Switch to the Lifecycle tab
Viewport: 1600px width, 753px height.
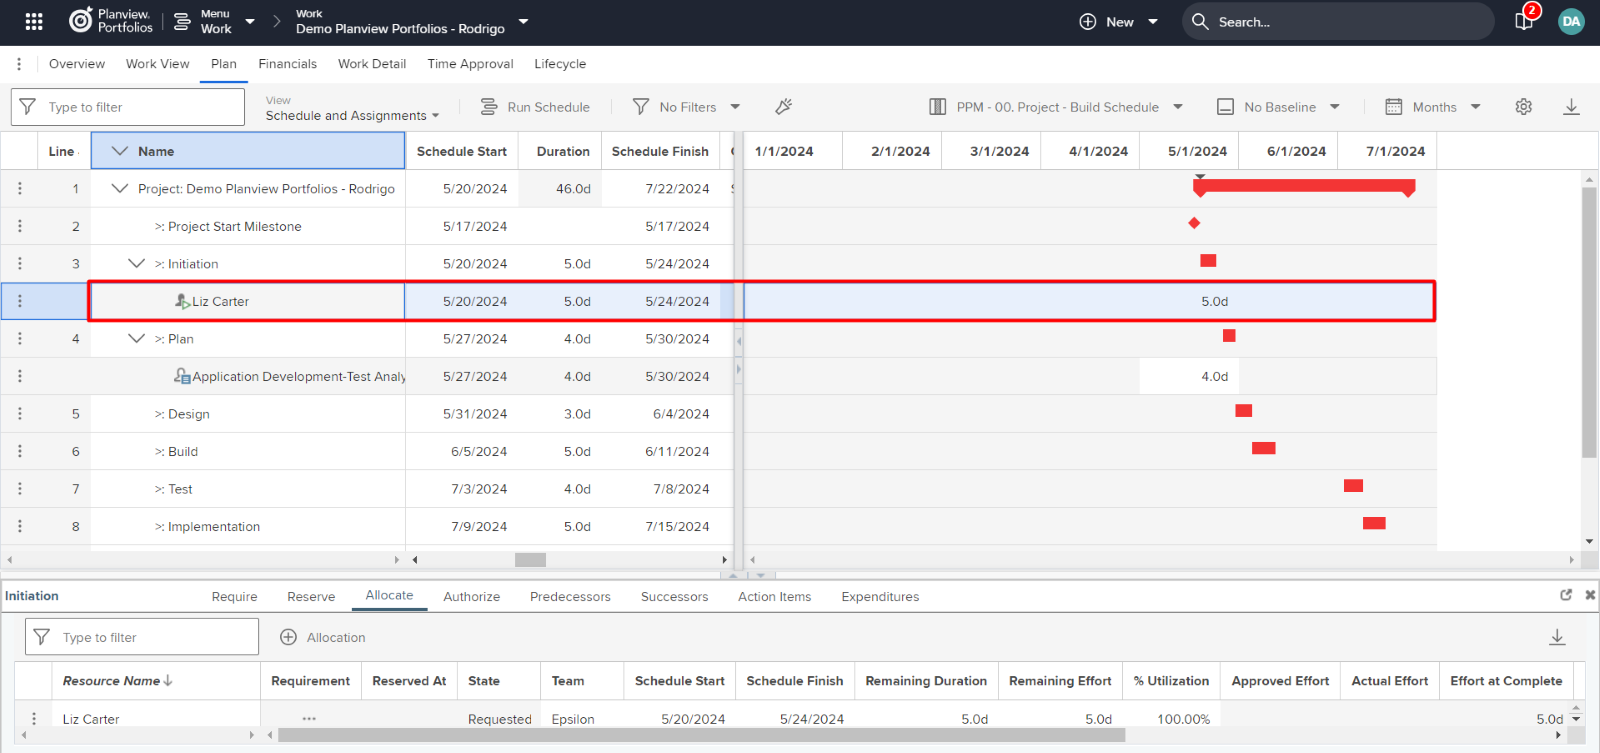click(x=560, y=64)
